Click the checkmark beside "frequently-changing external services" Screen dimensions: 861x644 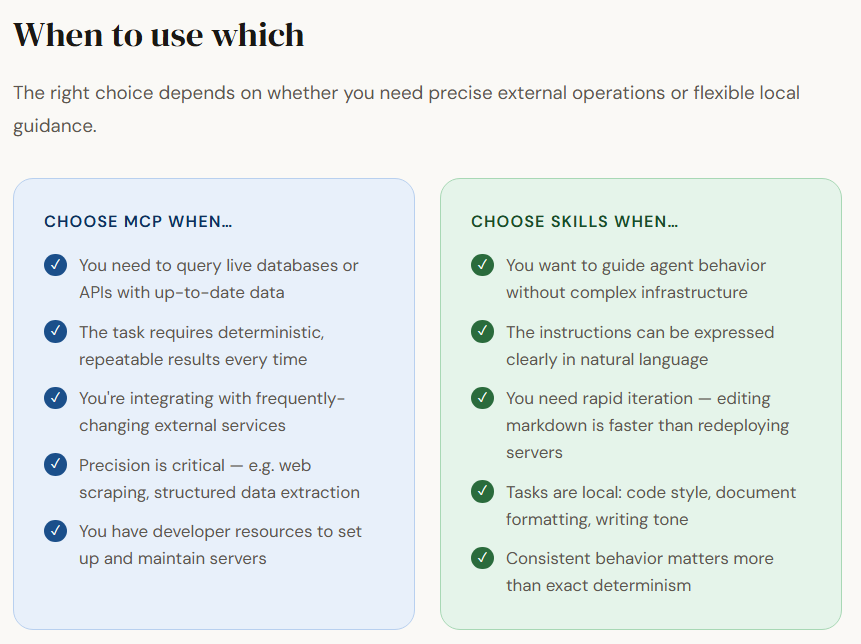pyautogui.click(x=56, y=398)
